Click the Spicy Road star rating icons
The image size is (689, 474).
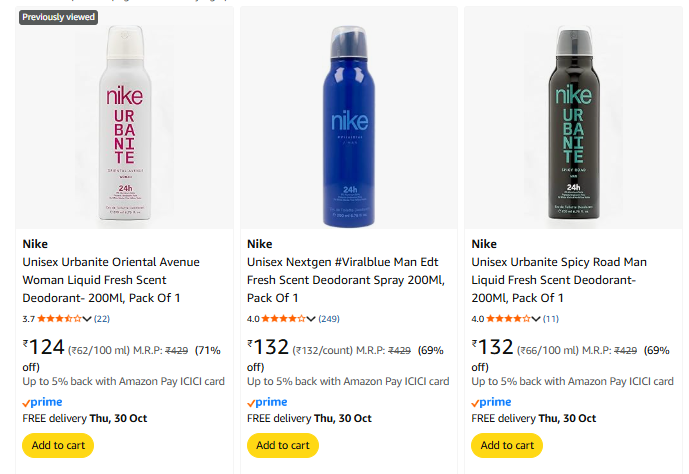coord(507,319)
